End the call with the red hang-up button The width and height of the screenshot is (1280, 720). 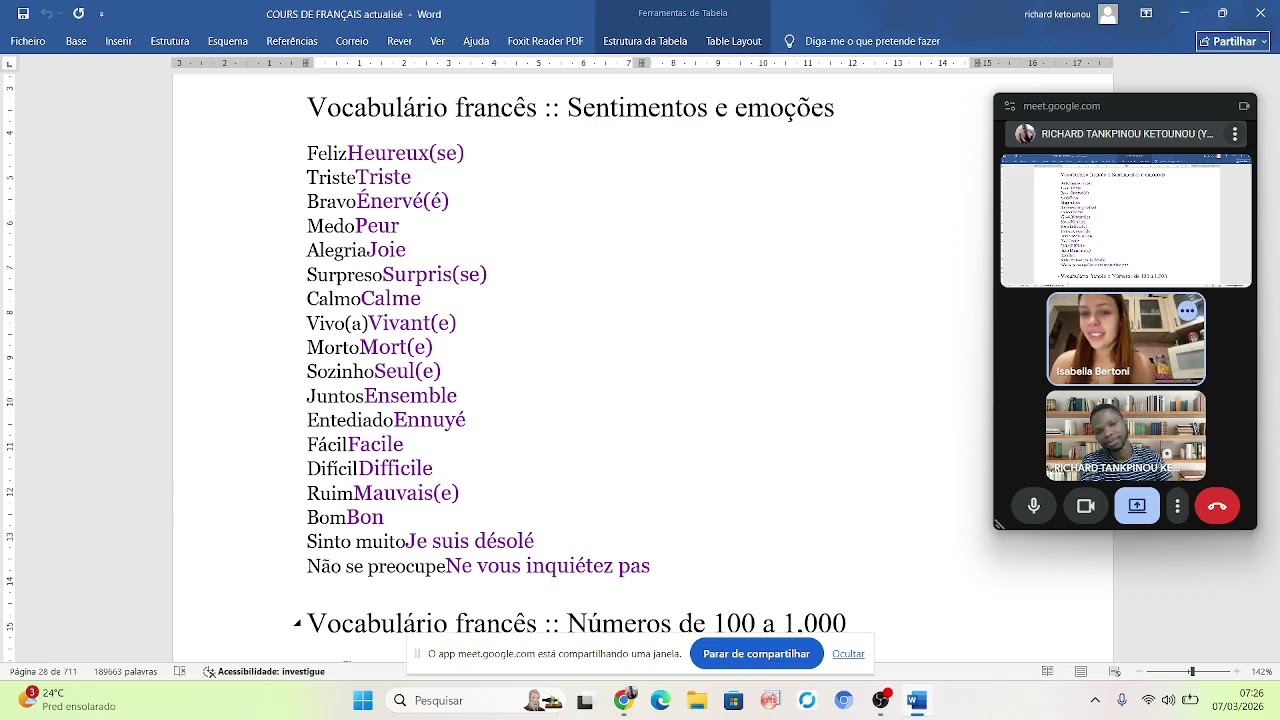pyautogui.click(x=1217, y=506)
